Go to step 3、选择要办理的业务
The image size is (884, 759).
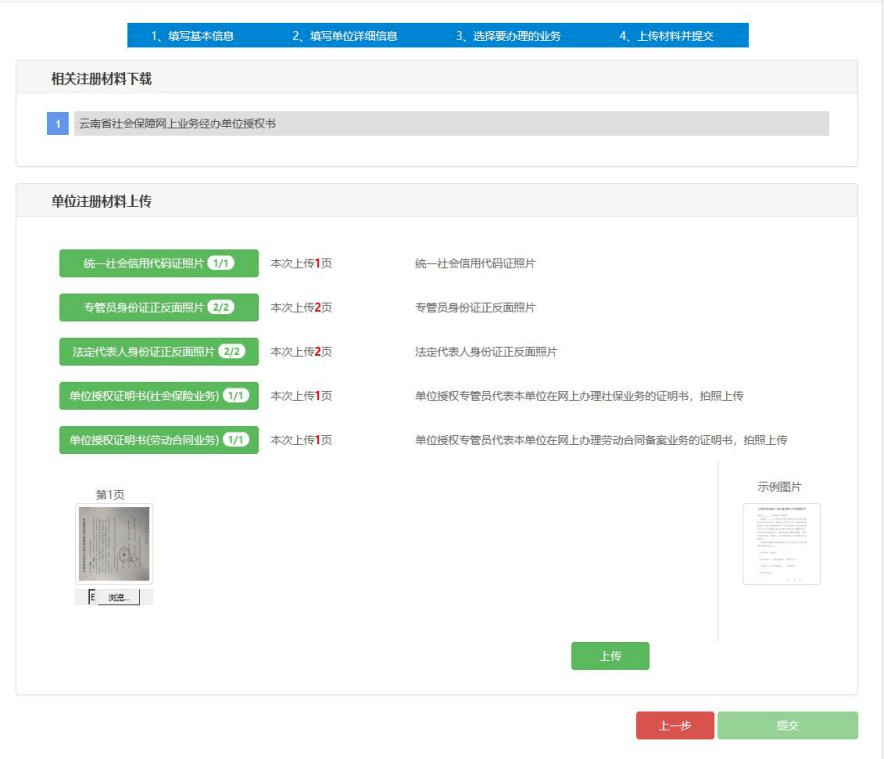[508, 36]
